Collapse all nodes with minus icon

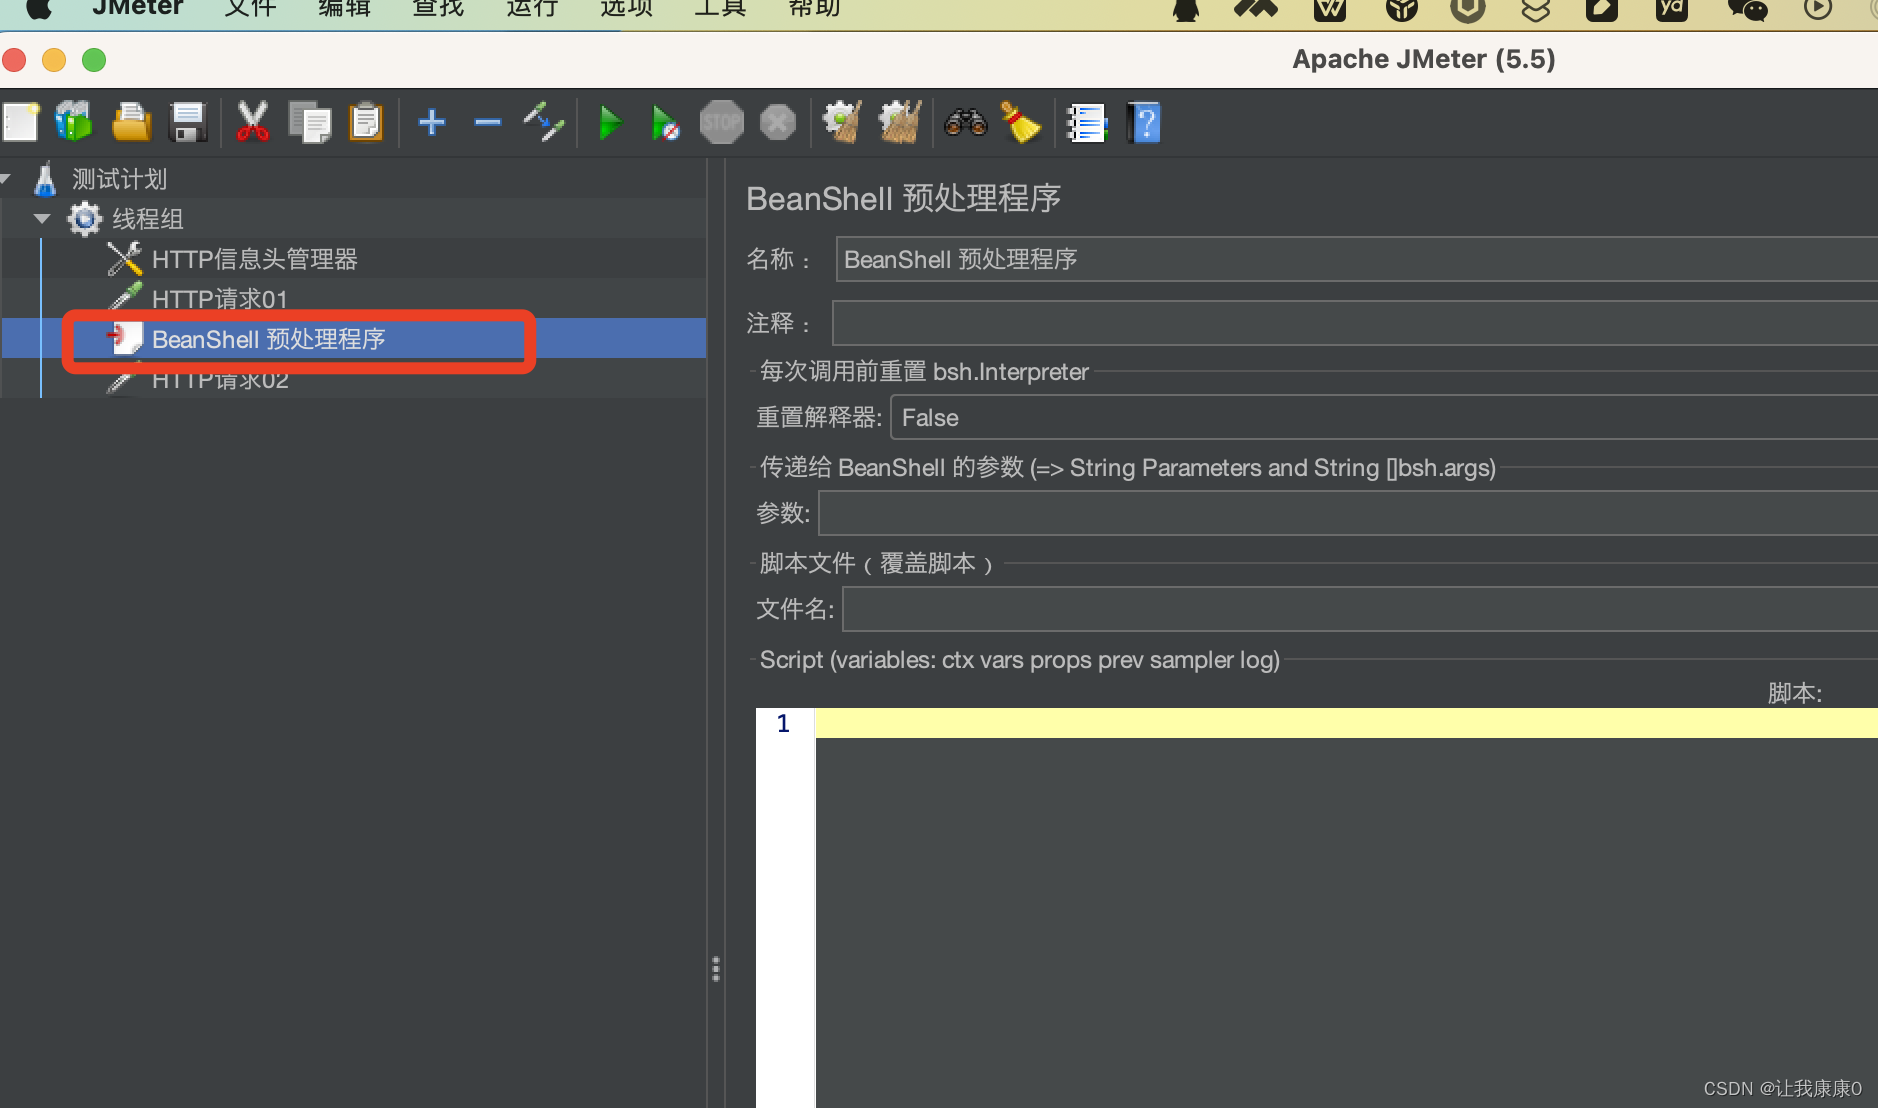point(488,123)
